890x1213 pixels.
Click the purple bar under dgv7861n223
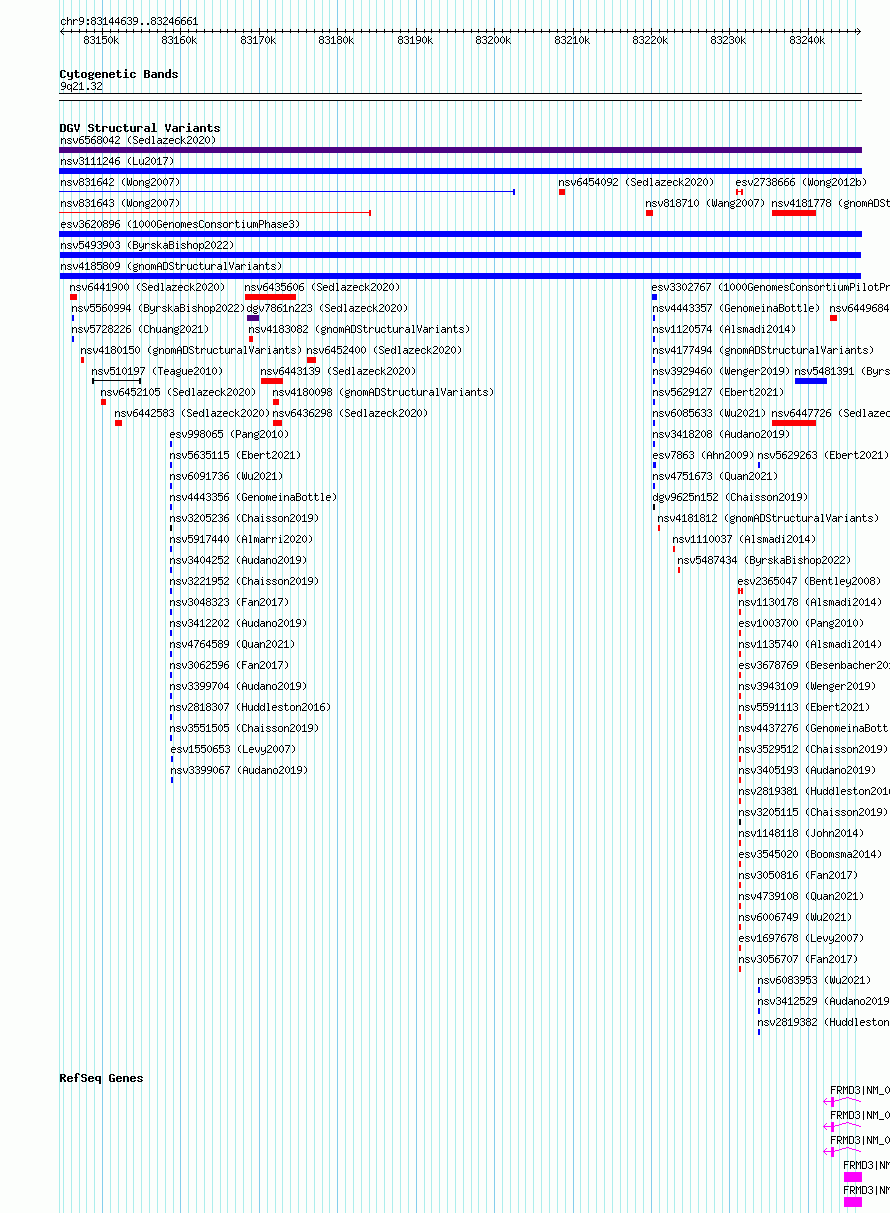point(253,318)
